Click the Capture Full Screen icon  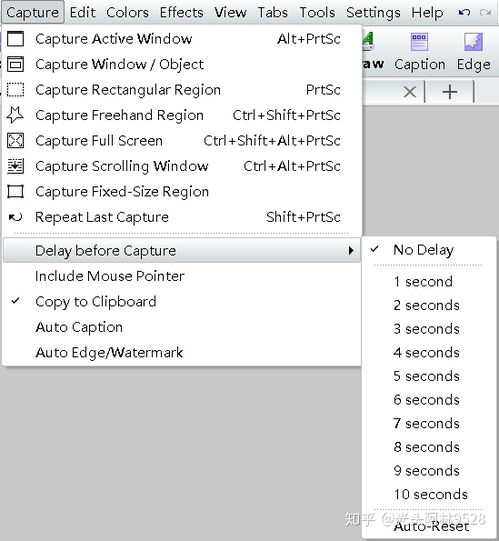16,140
